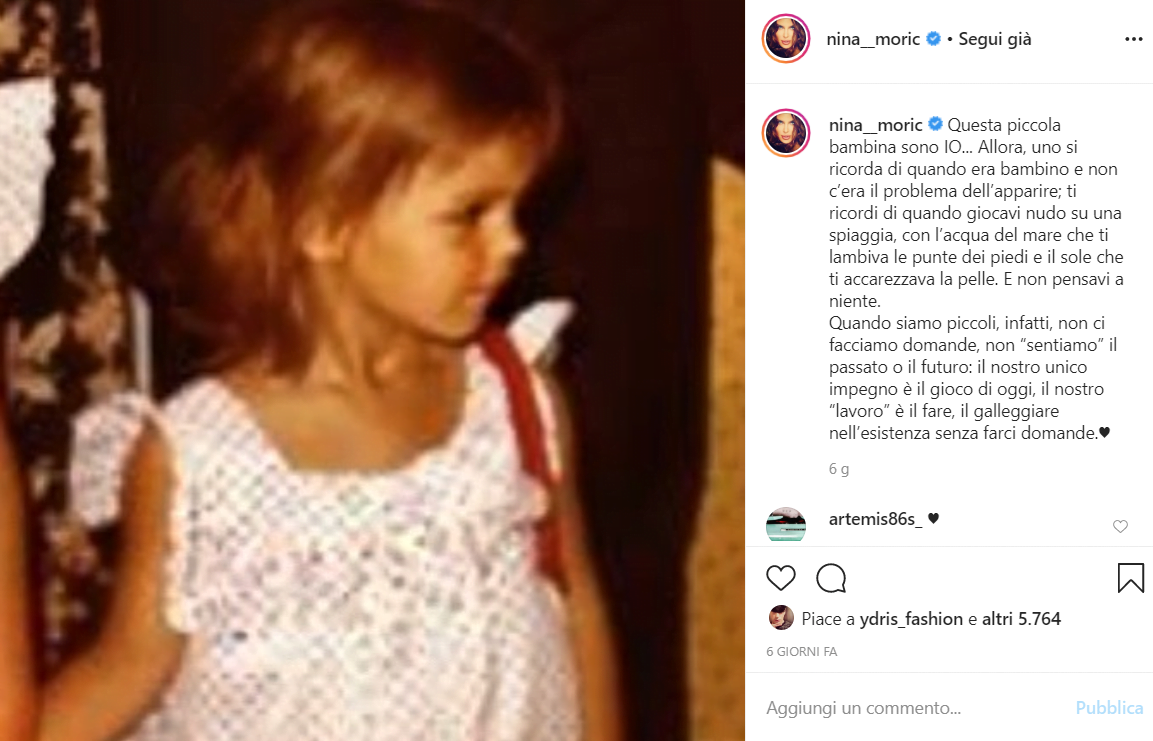Open the comment speech bubble icon
The height and width of the screenshot is (741, 1153).
(x=831, y=579)
